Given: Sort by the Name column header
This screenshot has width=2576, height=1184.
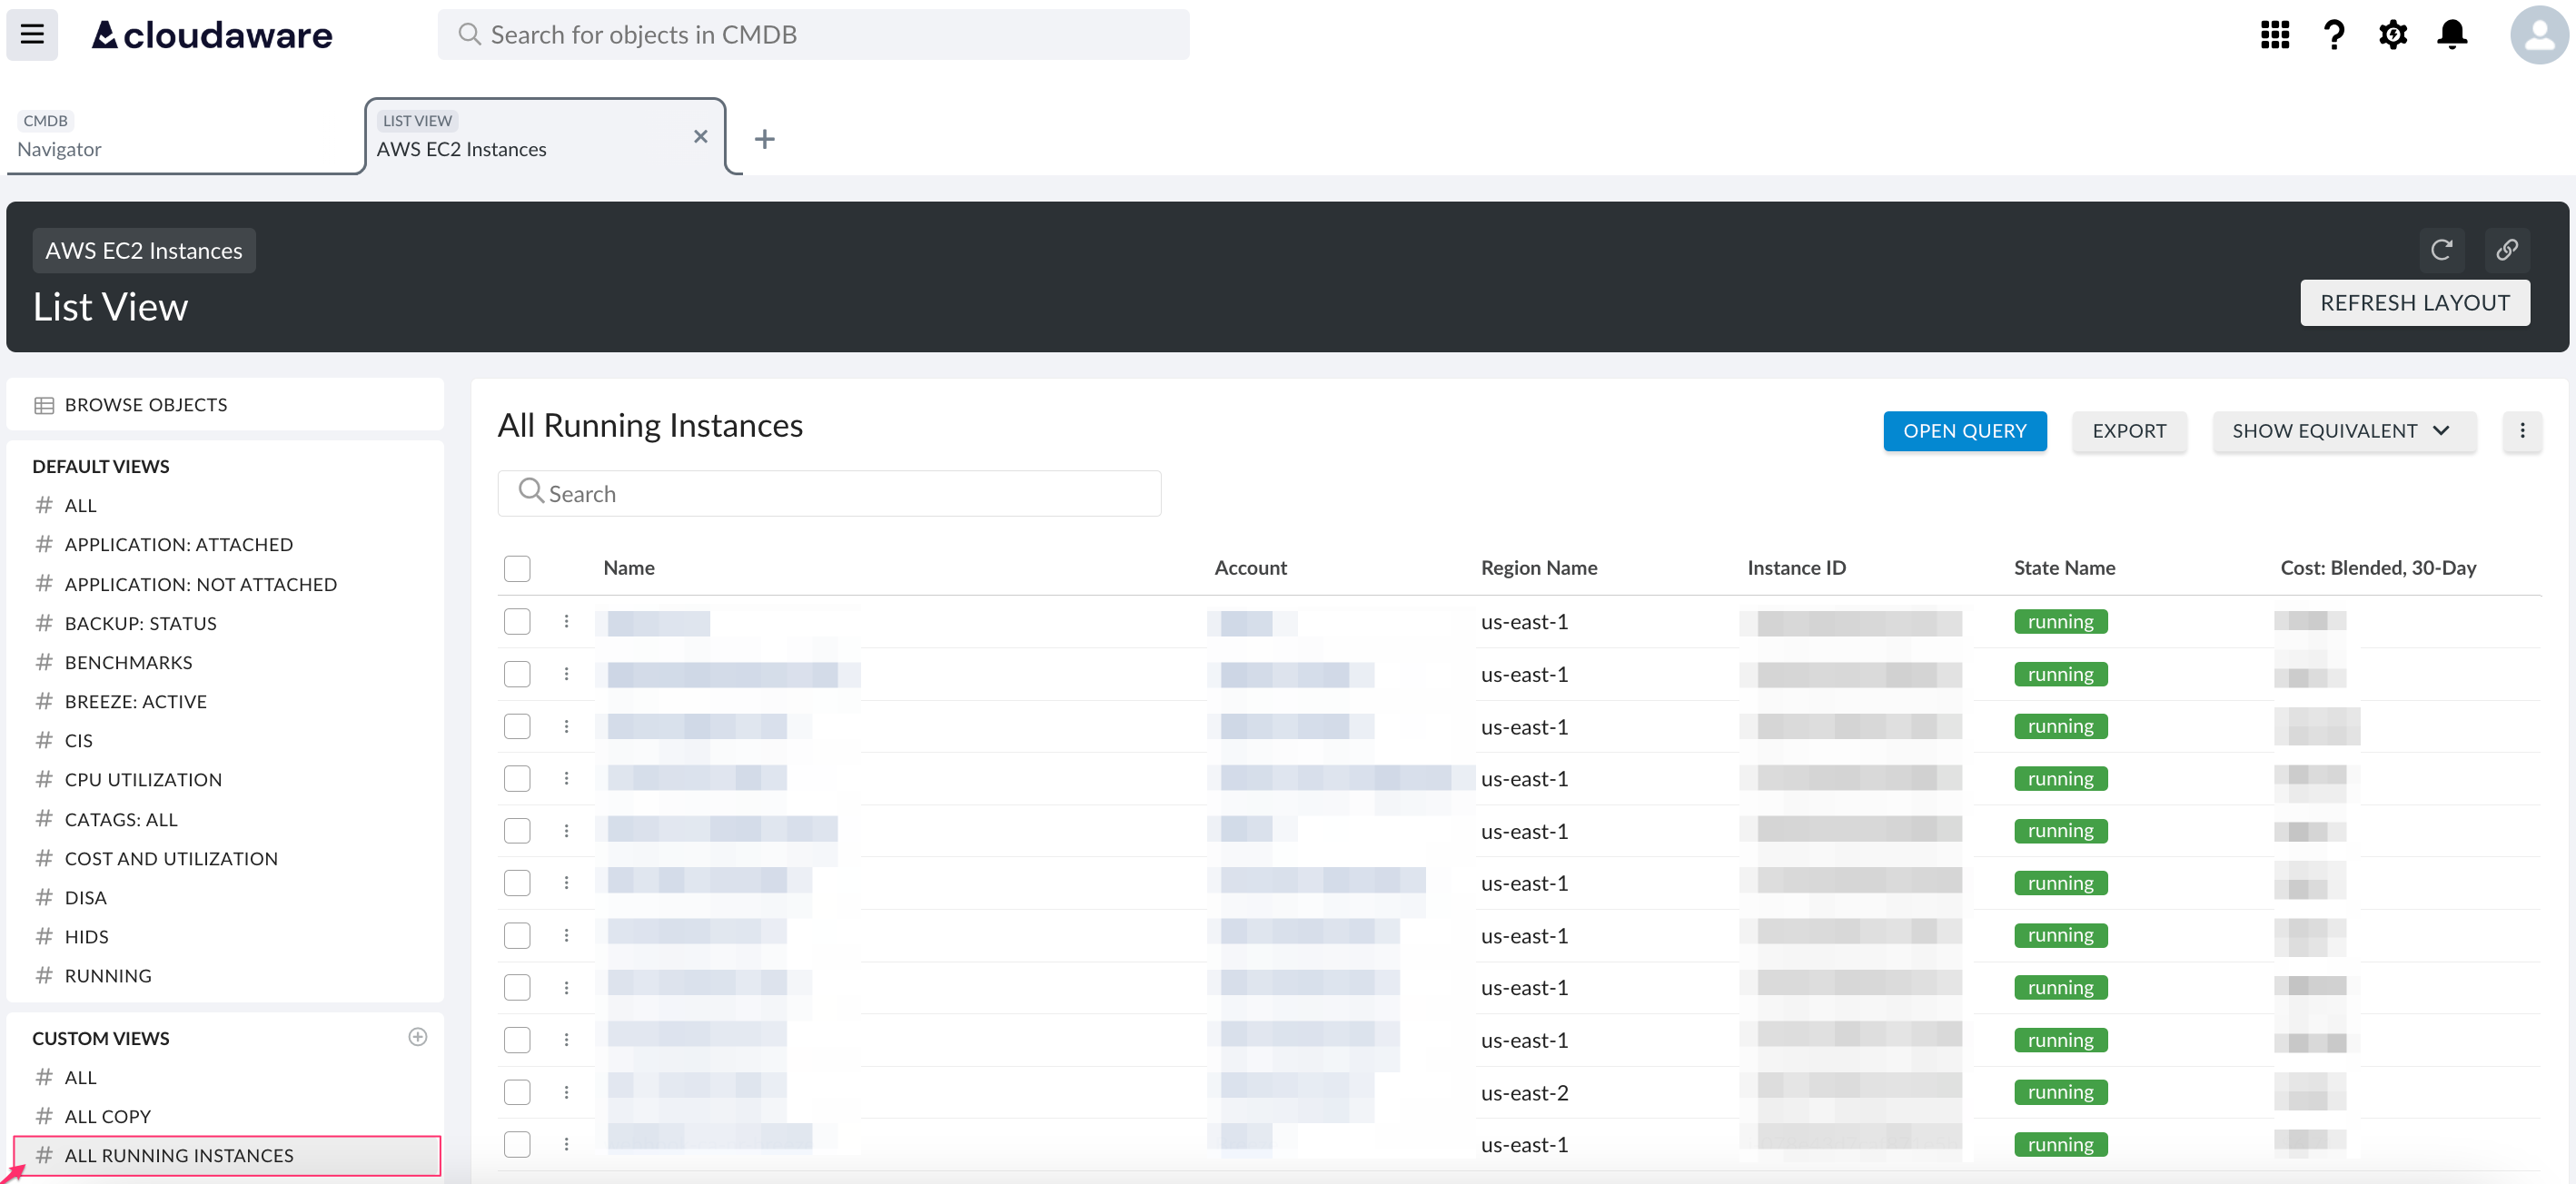Looking at the screenshot, I should click(629, 568).
